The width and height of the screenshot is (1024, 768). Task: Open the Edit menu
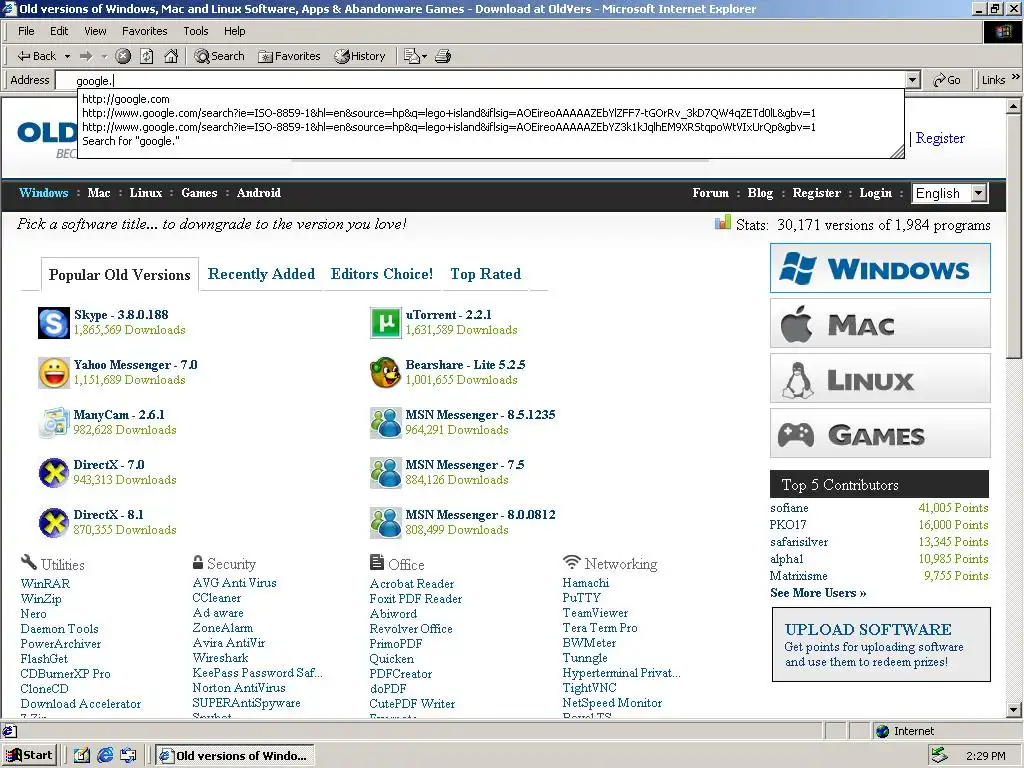click(x=59, y=31)
